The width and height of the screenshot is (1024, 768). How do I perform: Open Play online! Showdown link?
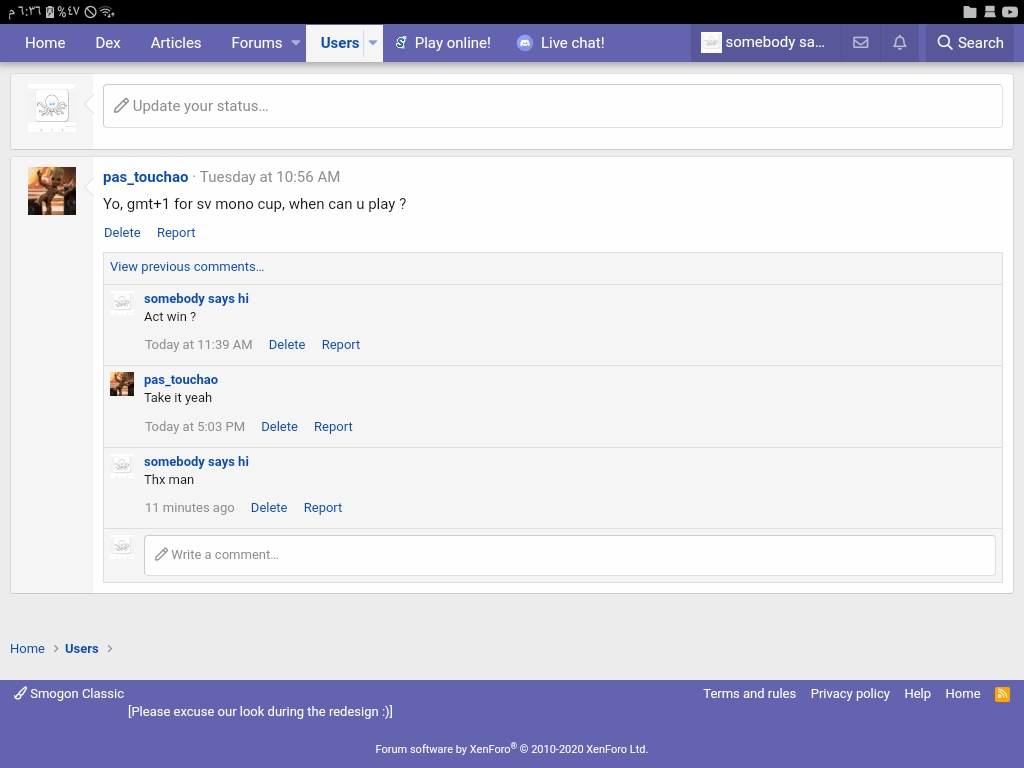pos(442,43)
